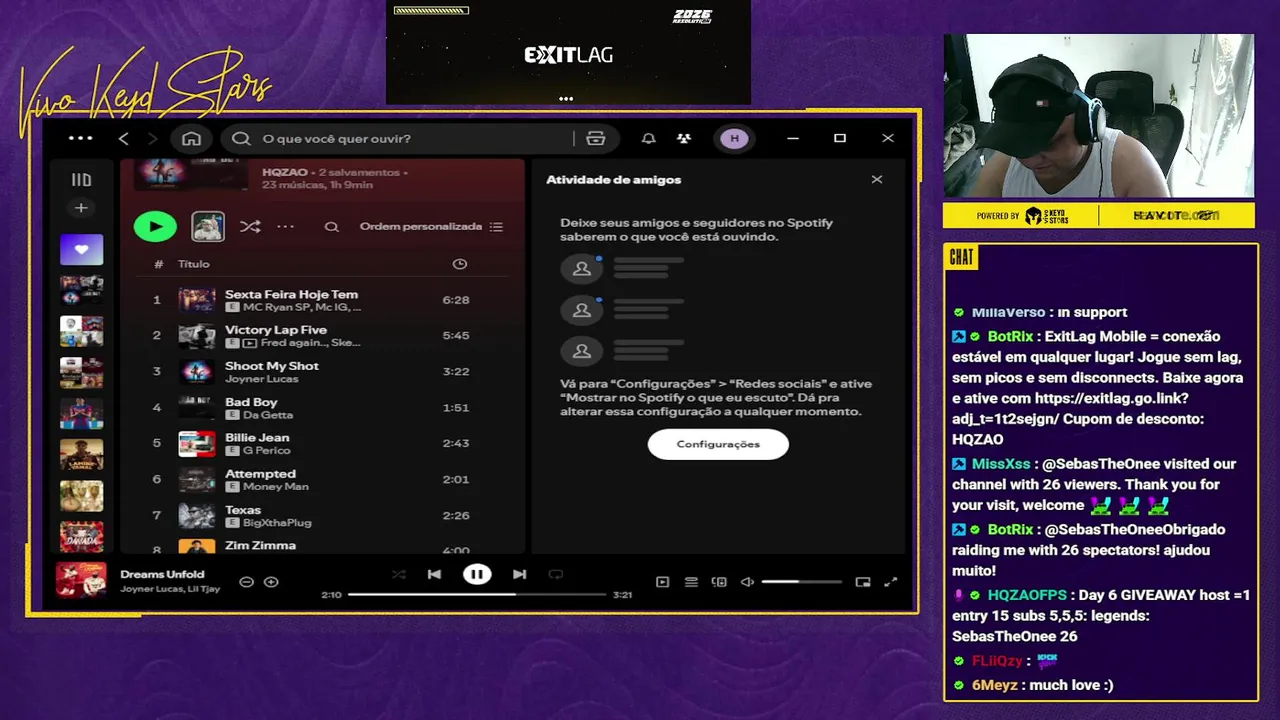Enter full screen with the expand icon
The height and width of the screenshot is (720, 1280).
[x=891, y=582]
